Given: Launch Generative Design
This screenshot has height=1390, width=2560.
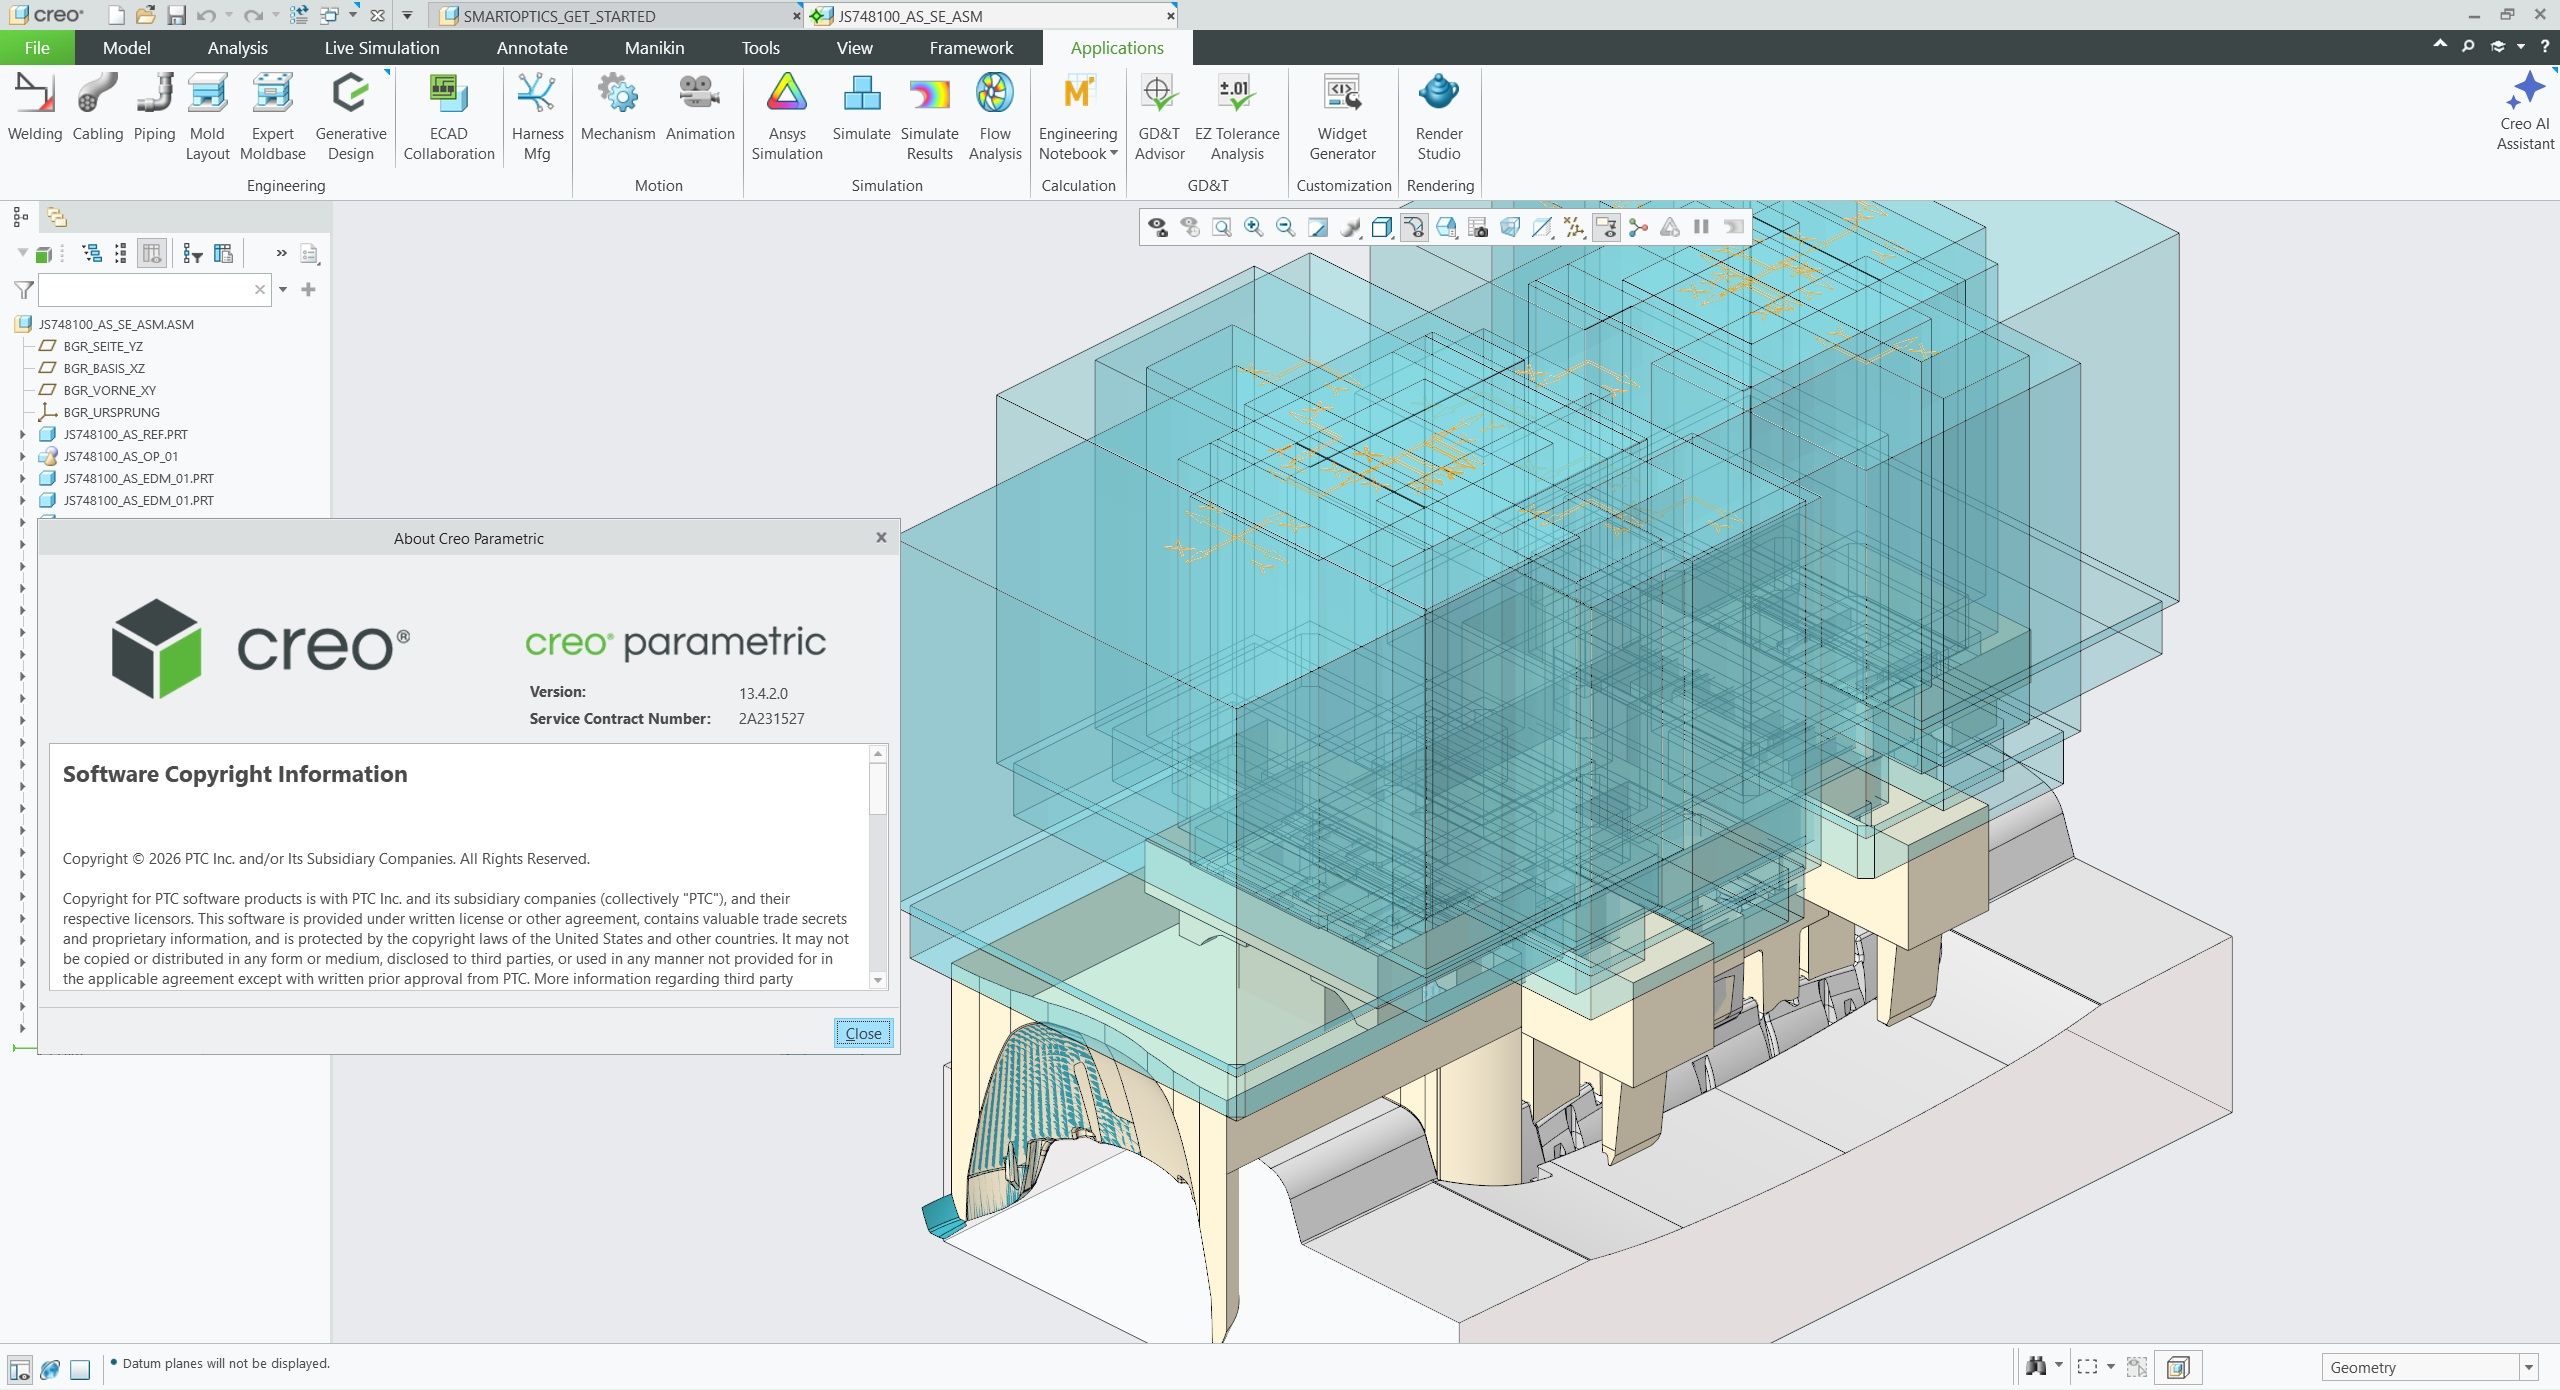Looking at the screenshot, I should (350, 117).
